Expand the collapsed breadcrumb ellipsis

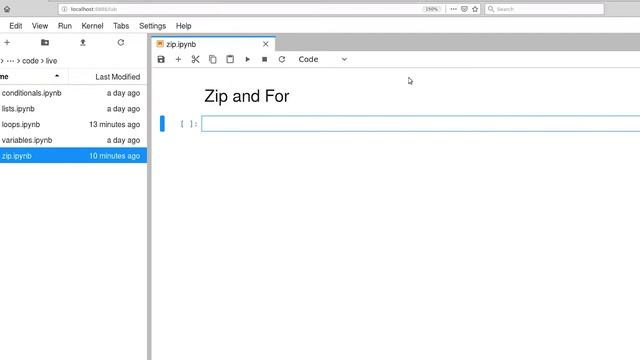[x=10, y=61]
